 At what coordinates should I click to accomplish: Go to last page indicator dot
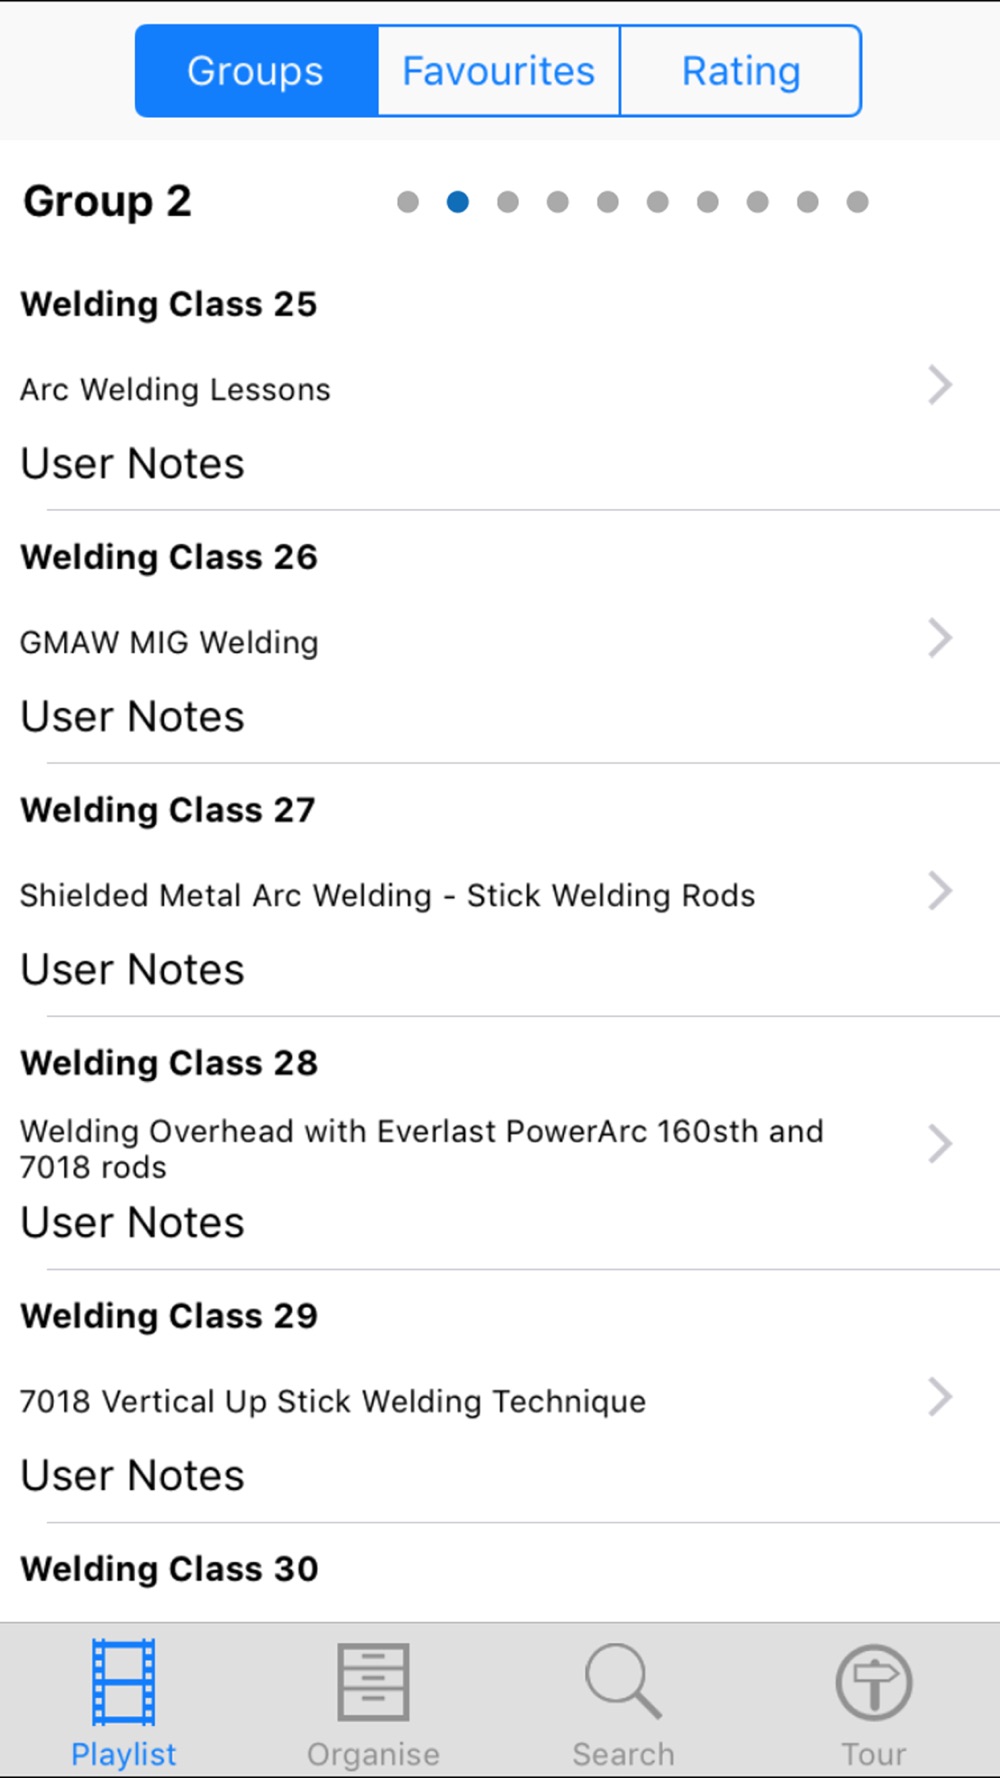click(x=857, y=202)
